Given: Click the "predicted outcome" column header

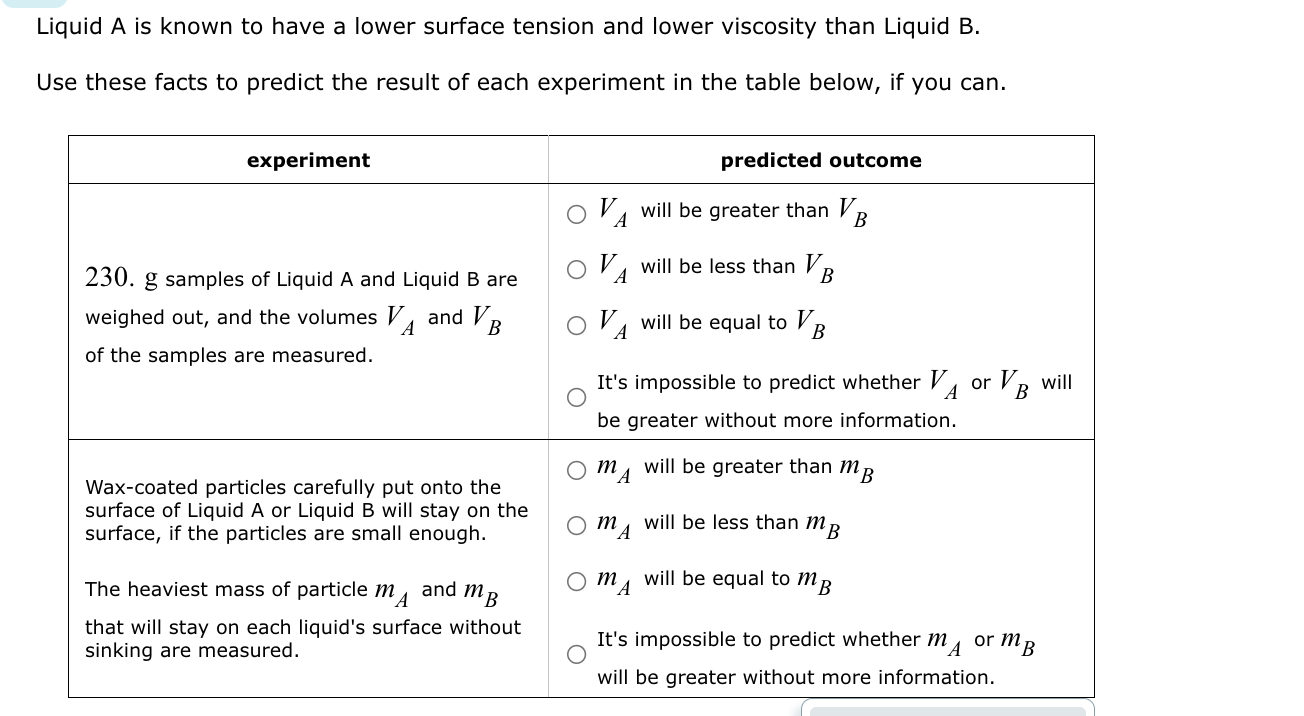Looking at the screenshot, I should click(x=821, y=160).
